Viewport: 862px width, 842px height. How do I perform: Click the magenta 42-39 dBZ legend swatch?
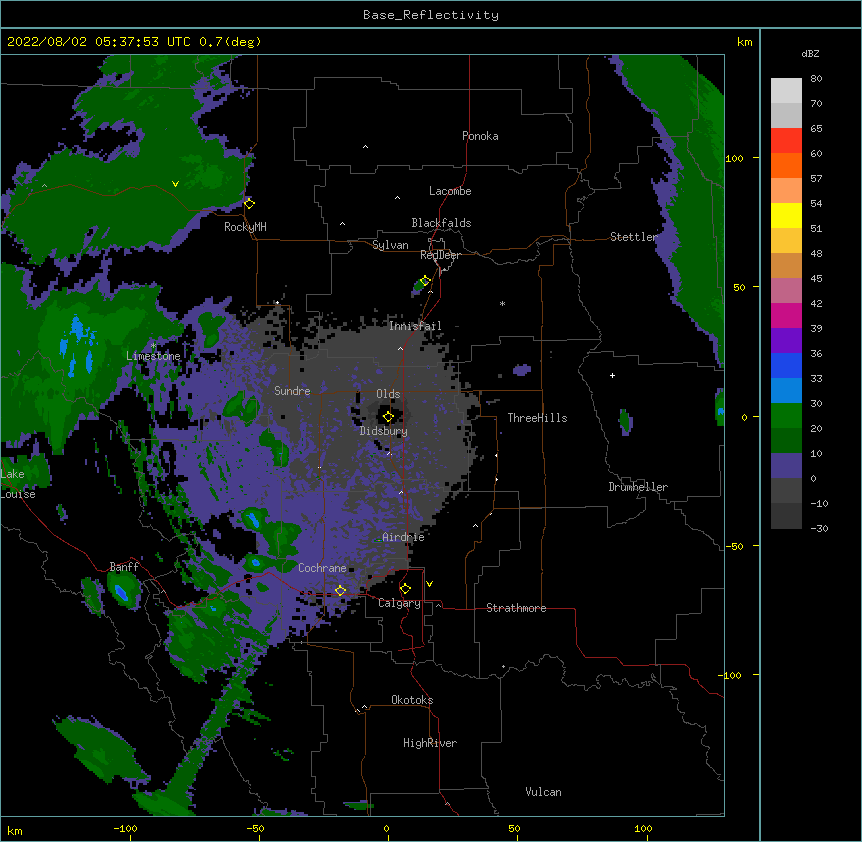point(786,316)
